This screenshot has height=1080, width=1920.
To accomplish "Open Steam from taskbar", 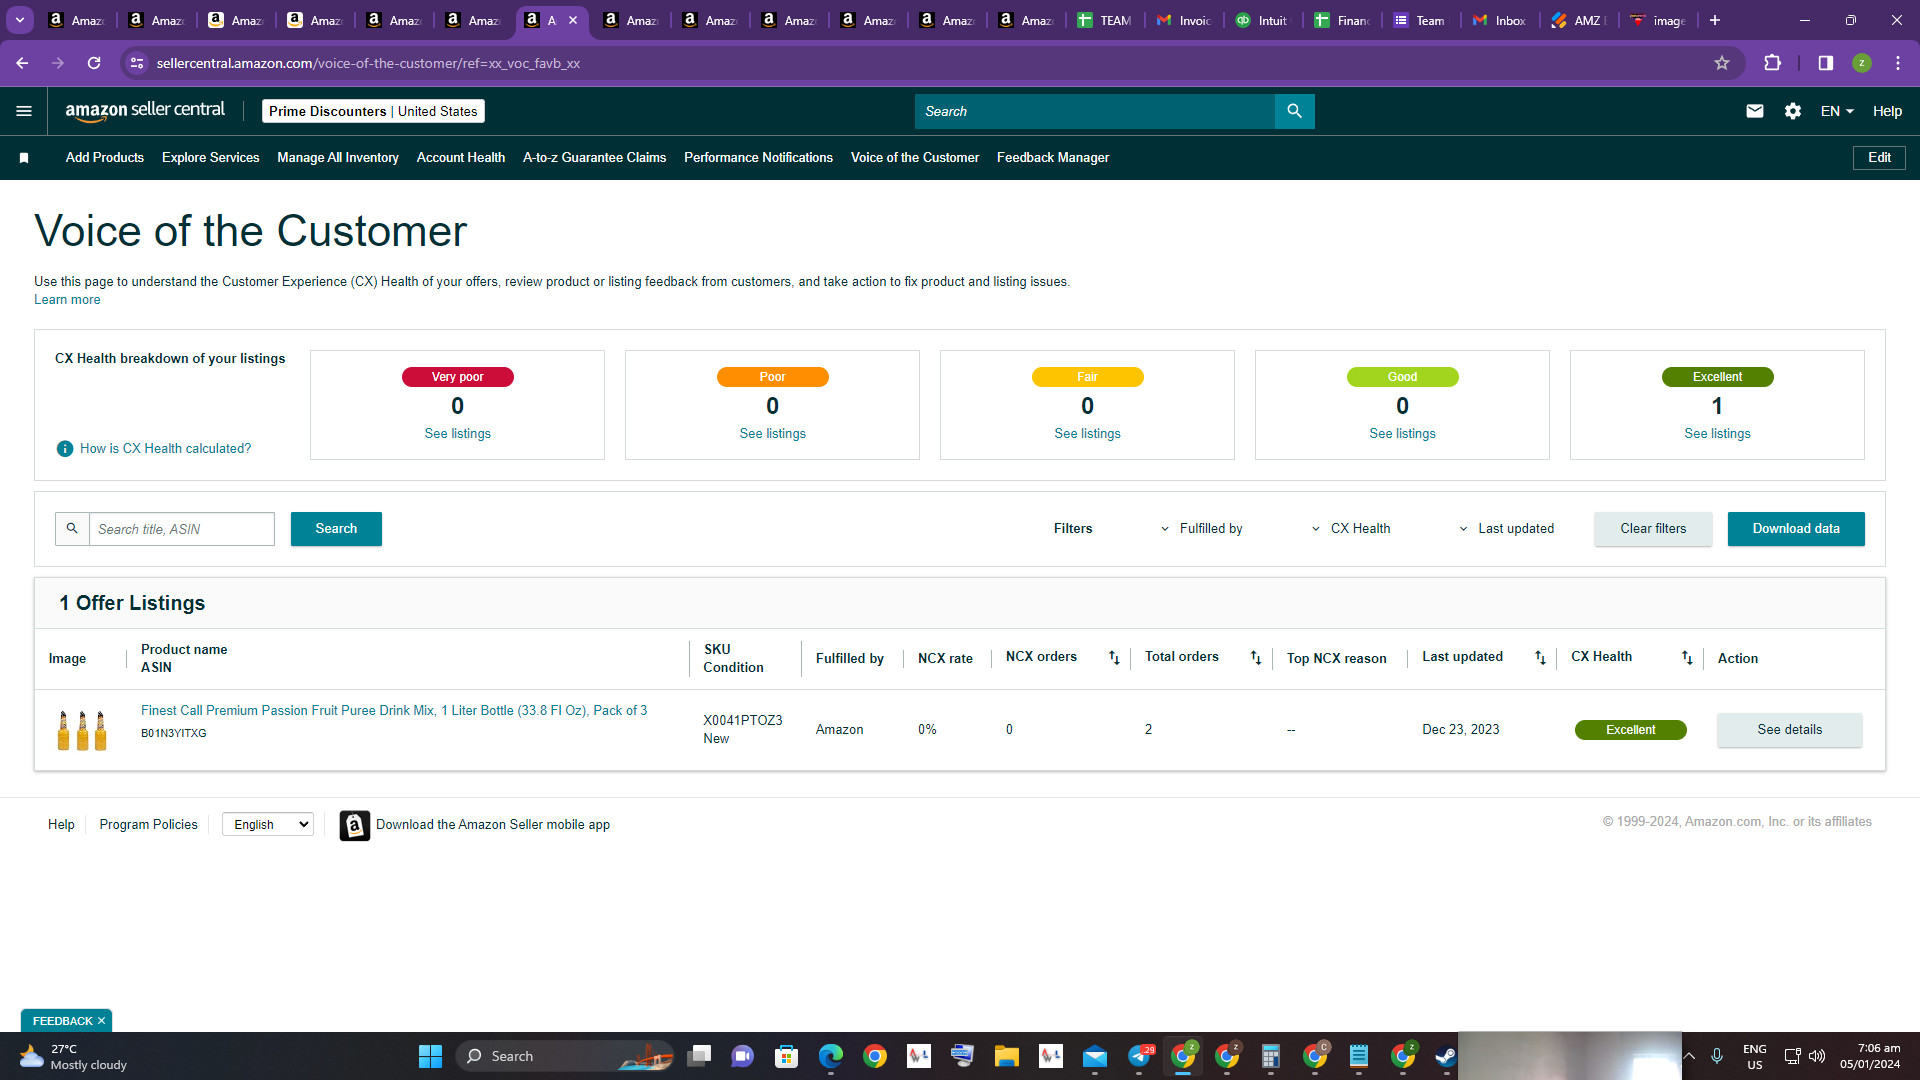I will pyautogui.click(x=1446, y=1056).
